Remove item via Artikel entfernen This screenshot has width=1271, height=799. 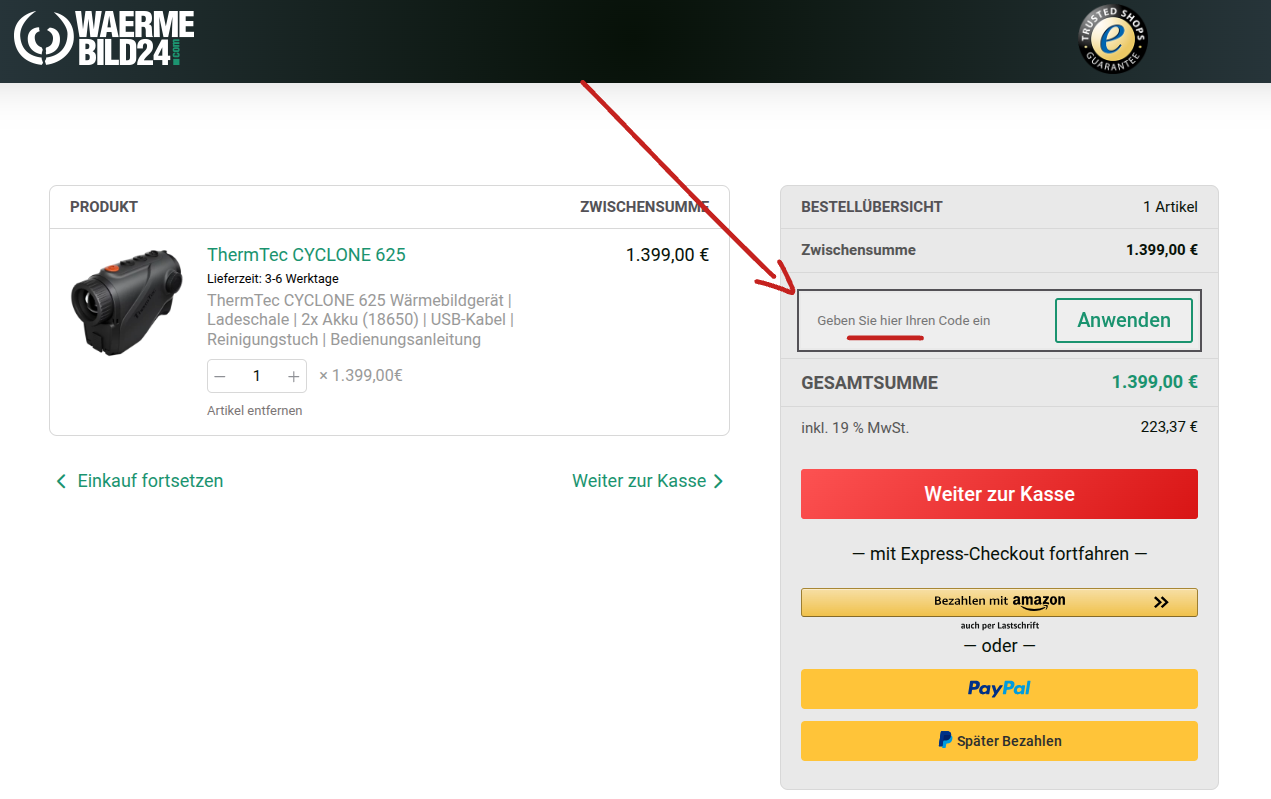click(254, 410)
